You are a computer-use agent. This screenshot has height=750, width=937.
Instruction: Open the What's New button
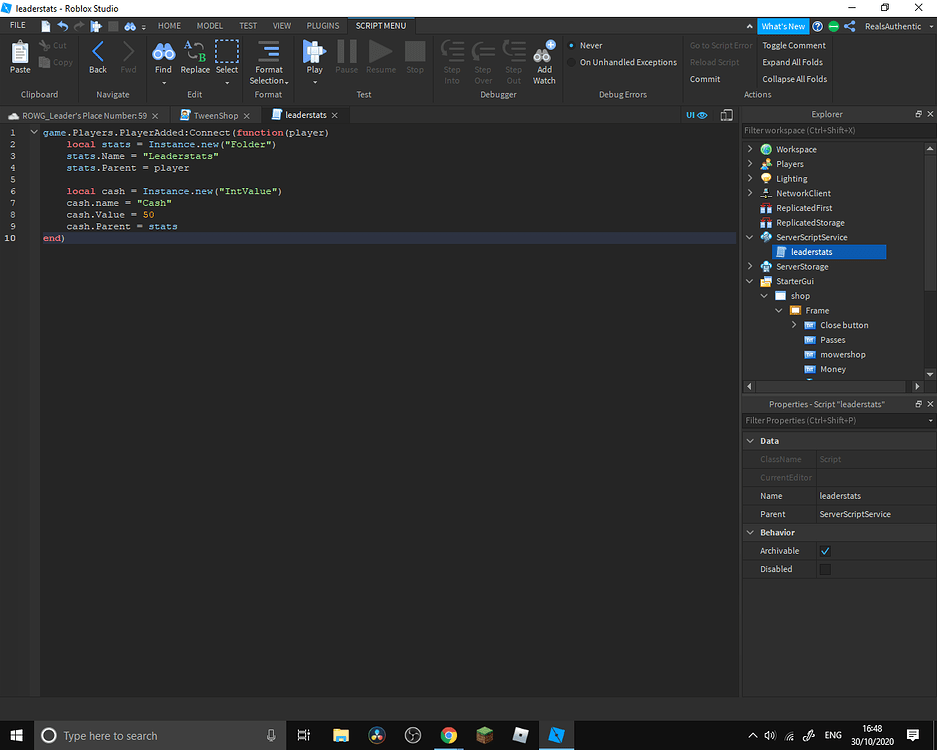(x=783, y=26)
